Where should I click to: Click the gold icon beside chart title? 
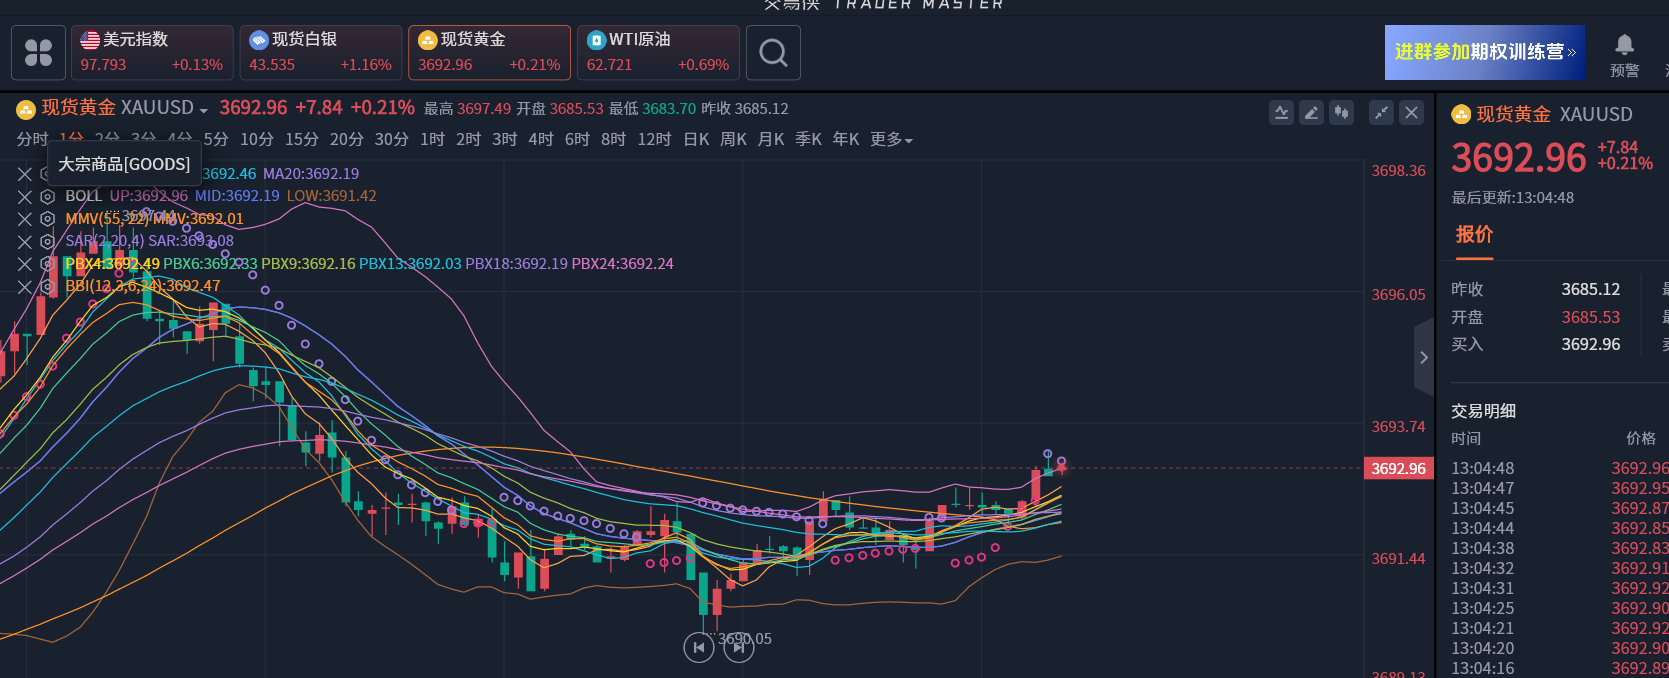pyautogui.click(x=26, y=109)
